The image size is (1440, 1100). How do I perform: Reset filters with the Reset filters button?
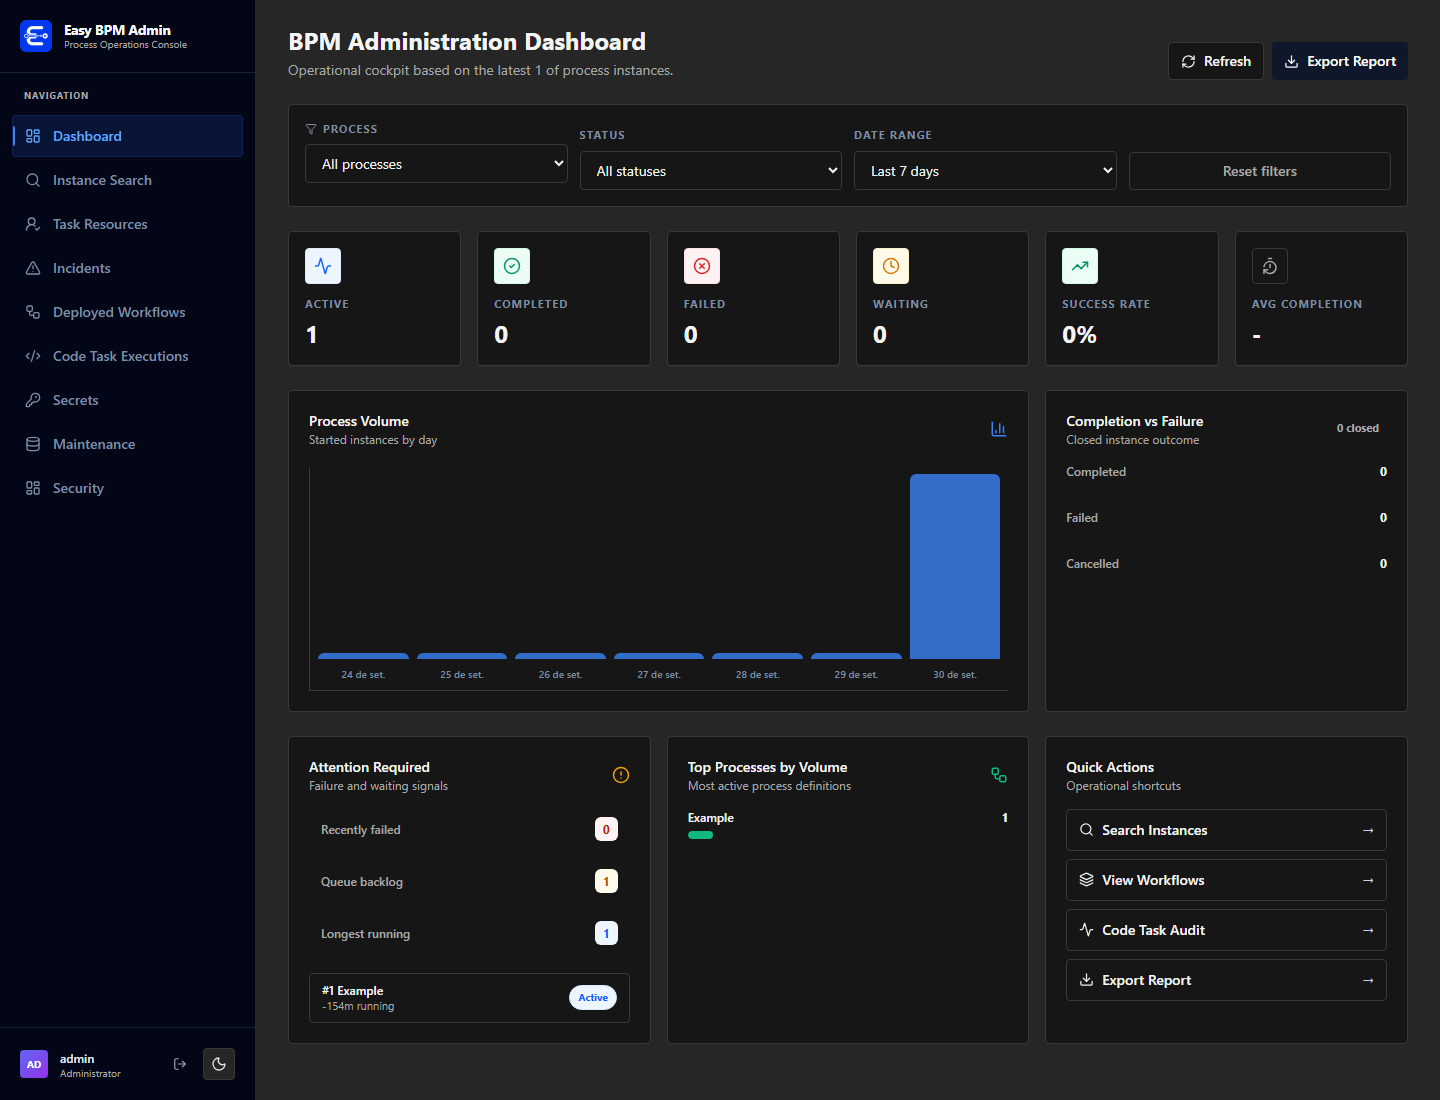(x=1260, y=171)
